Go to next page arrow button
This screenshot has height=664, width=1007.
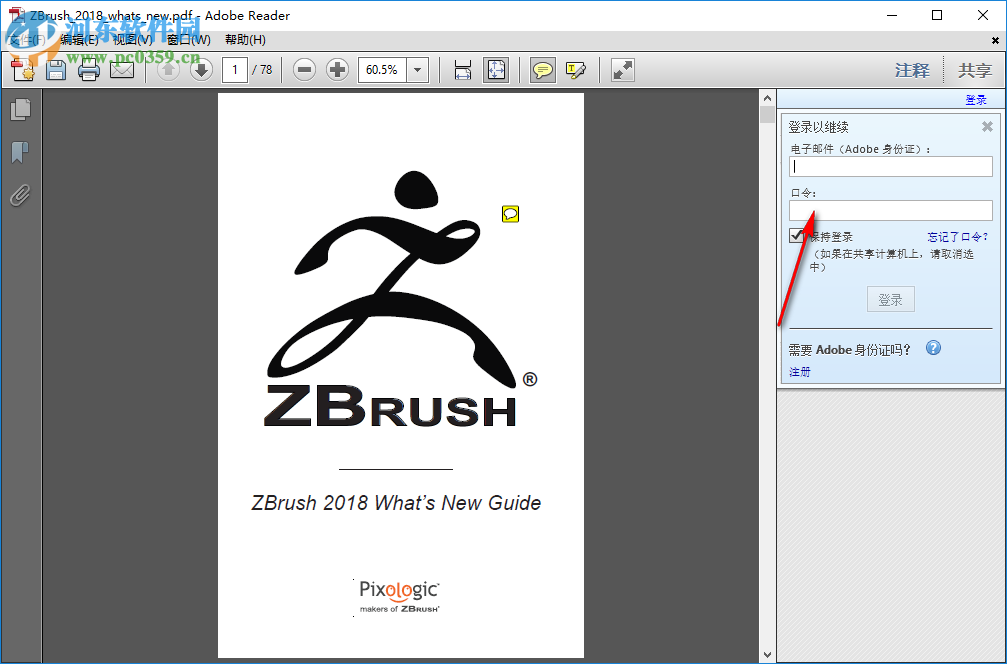(201, 69)
